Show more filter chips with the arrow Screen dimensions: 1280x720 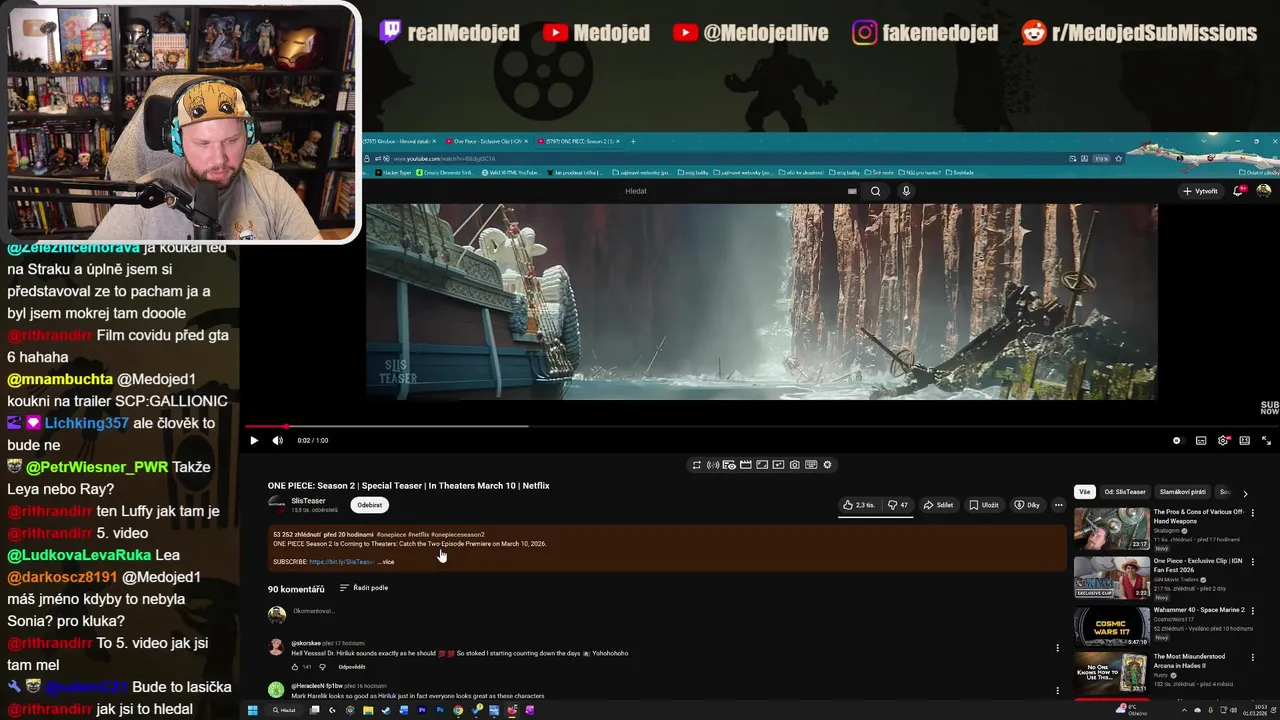pos(1245,493)
